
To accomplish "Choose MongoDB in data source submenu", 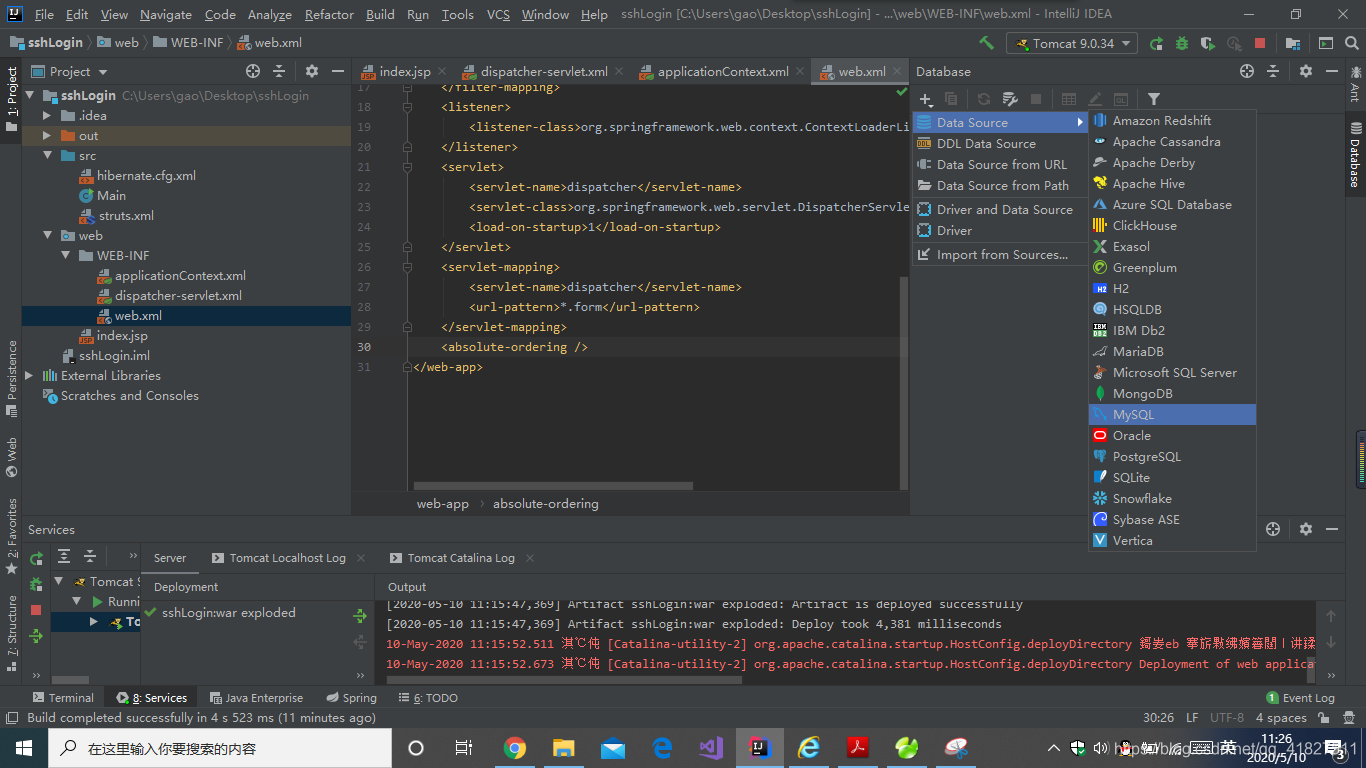I will tap(1172, 394).
